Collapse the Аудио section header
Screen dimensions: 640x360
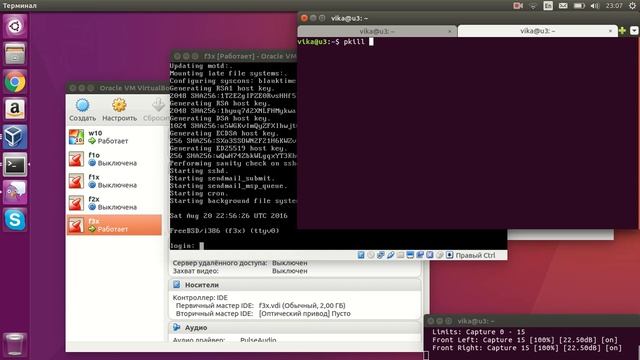tap(296, 327)
